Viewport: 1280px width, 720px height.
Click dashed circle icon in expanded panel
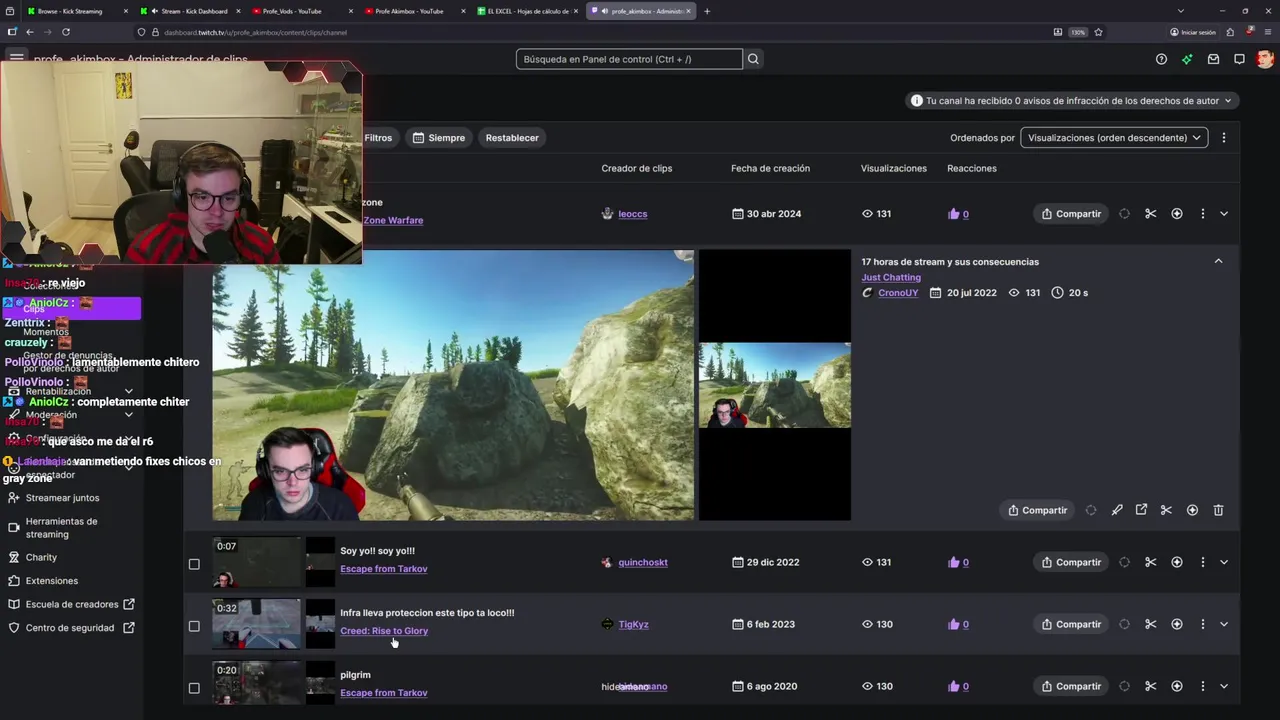(1091, 510)
